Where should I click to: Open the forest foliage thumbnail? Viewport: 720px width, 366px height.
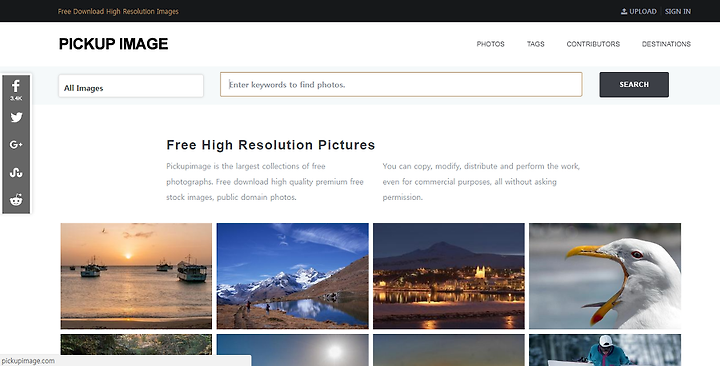pos(136,344)
